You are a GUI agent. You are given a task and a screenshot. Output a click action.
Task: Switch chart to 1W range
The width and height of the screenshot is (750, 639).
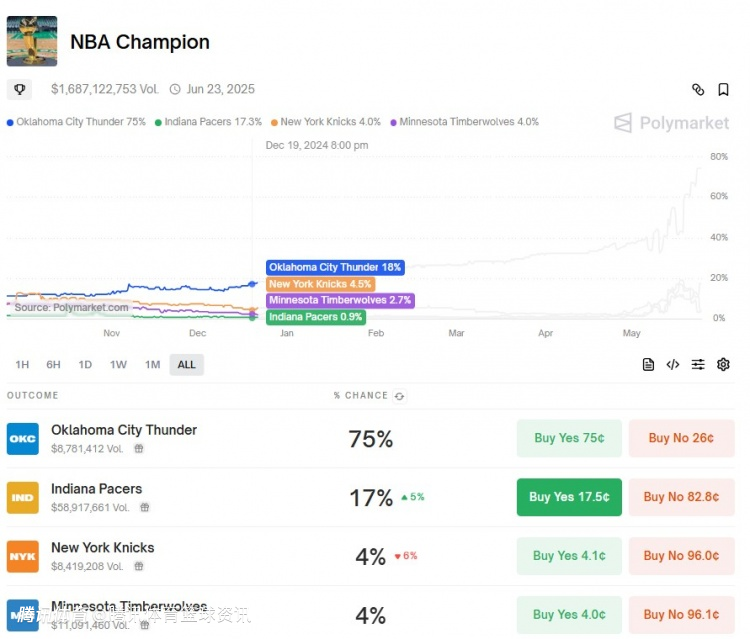pos(118,365)
